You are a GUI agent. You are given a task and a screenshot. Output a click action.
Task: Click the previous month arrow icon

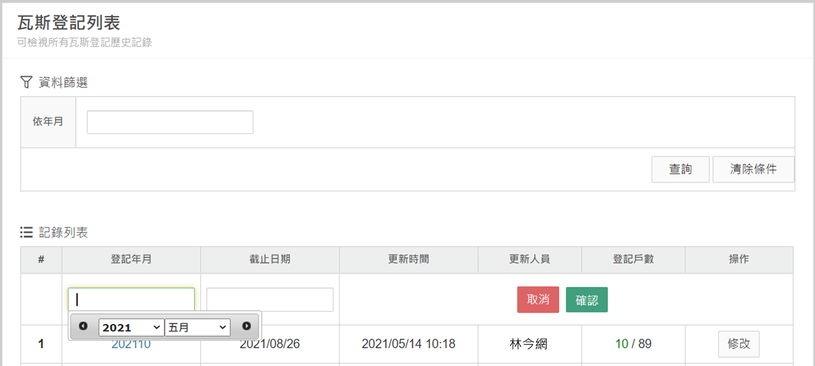(83, 326)
